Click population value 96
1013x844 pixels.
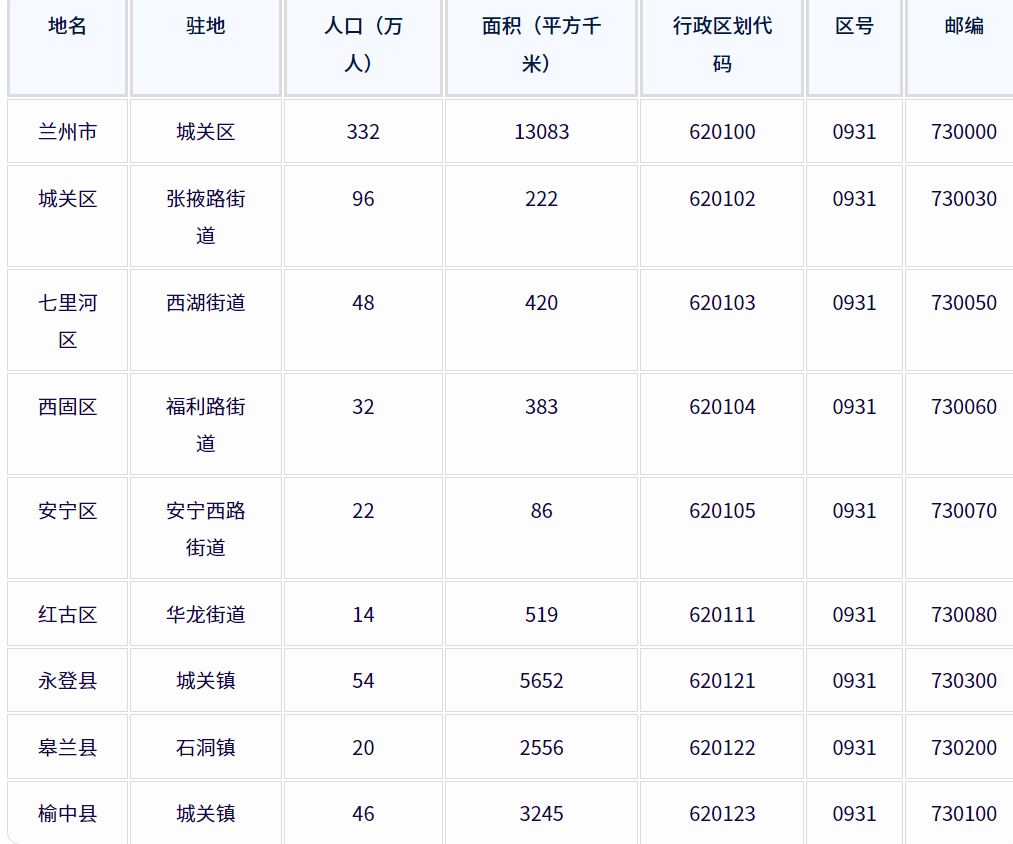click(363, 198)
